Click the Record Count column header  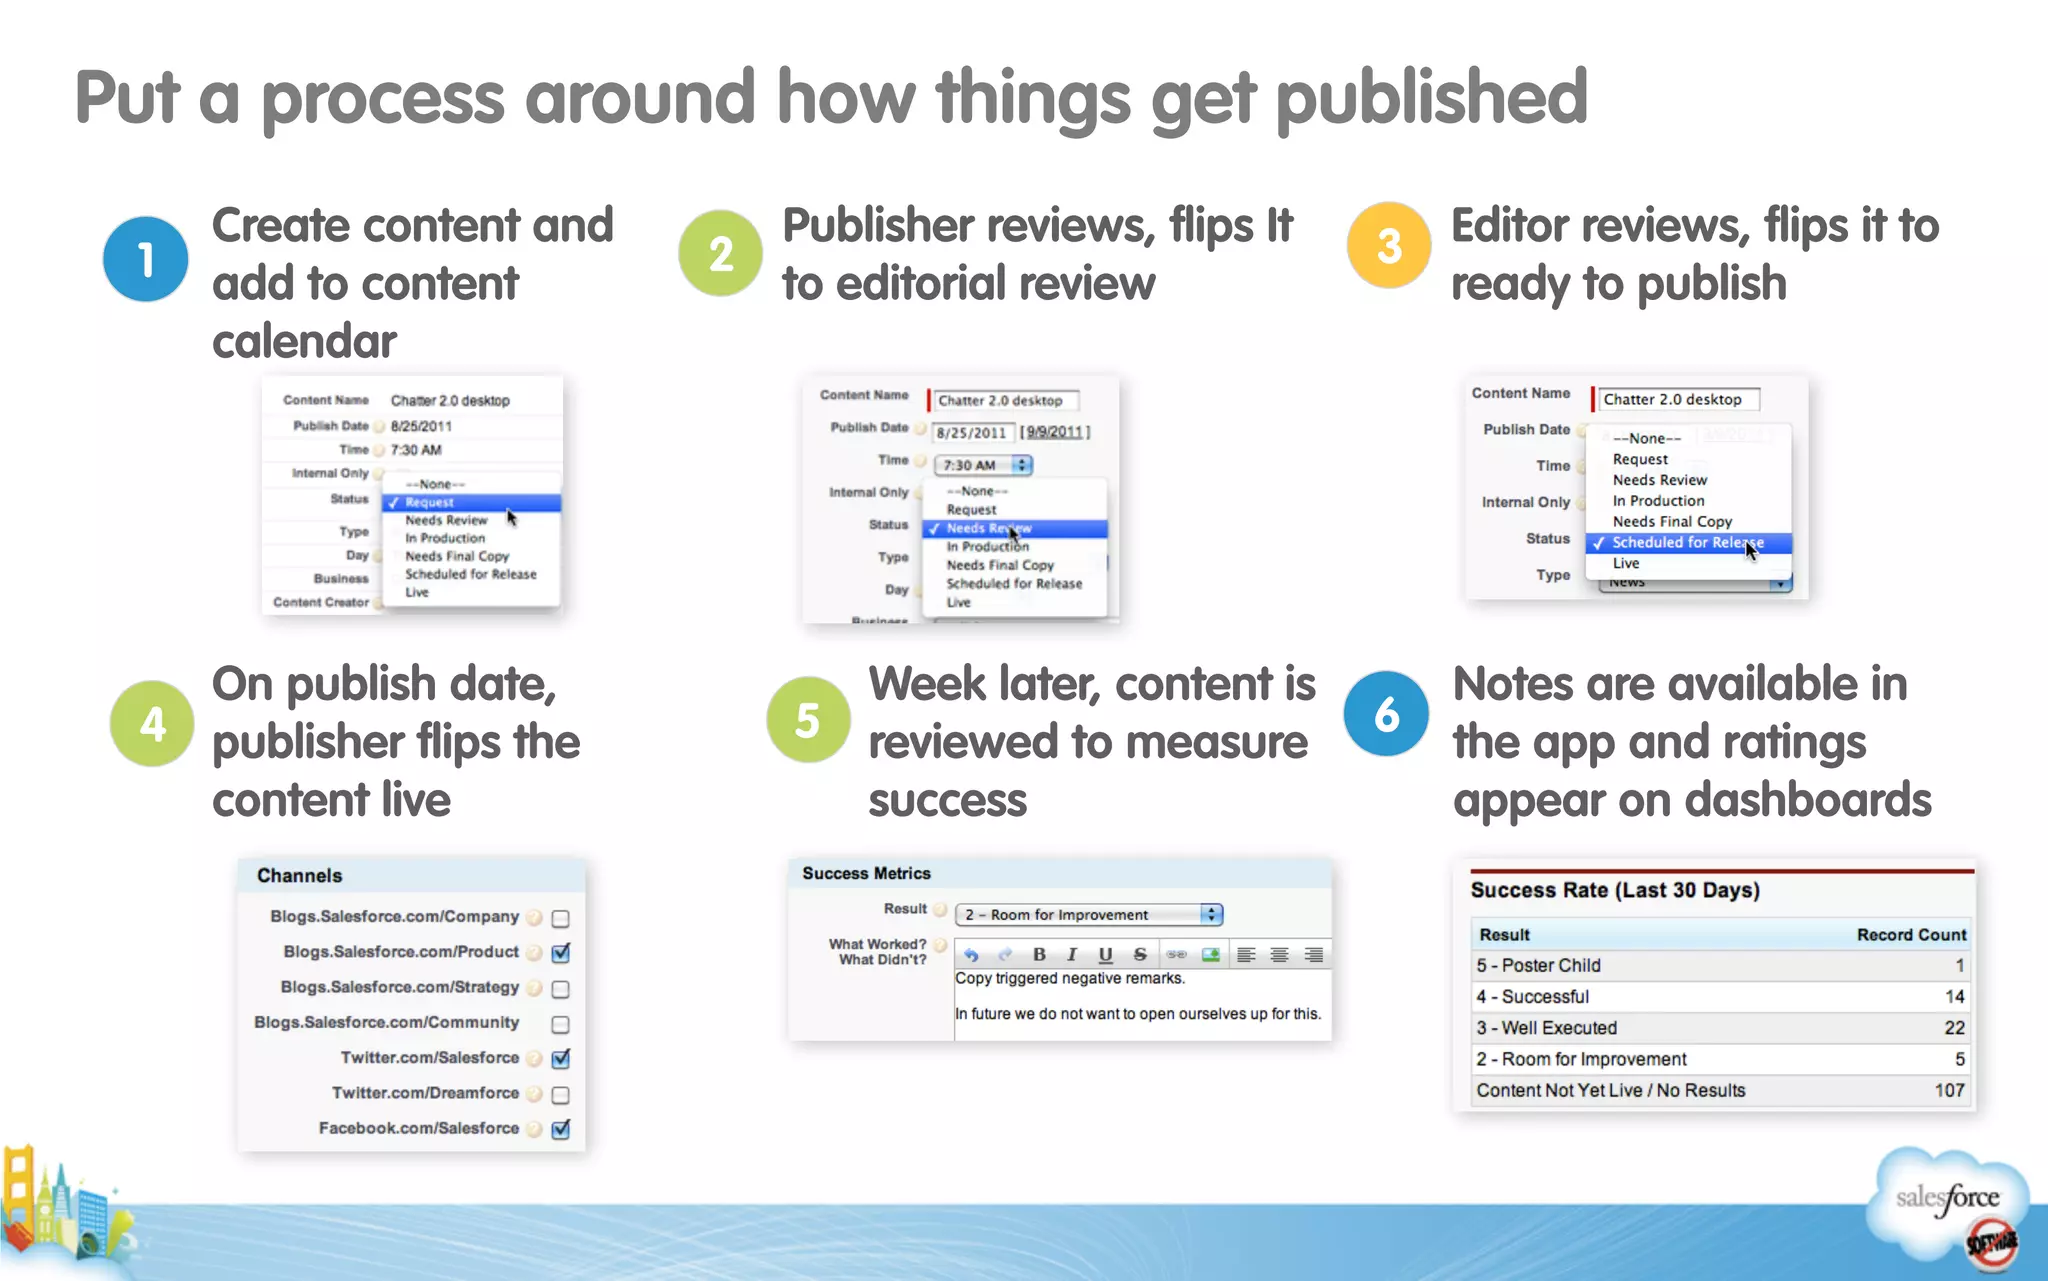(x=1911, y=935)
